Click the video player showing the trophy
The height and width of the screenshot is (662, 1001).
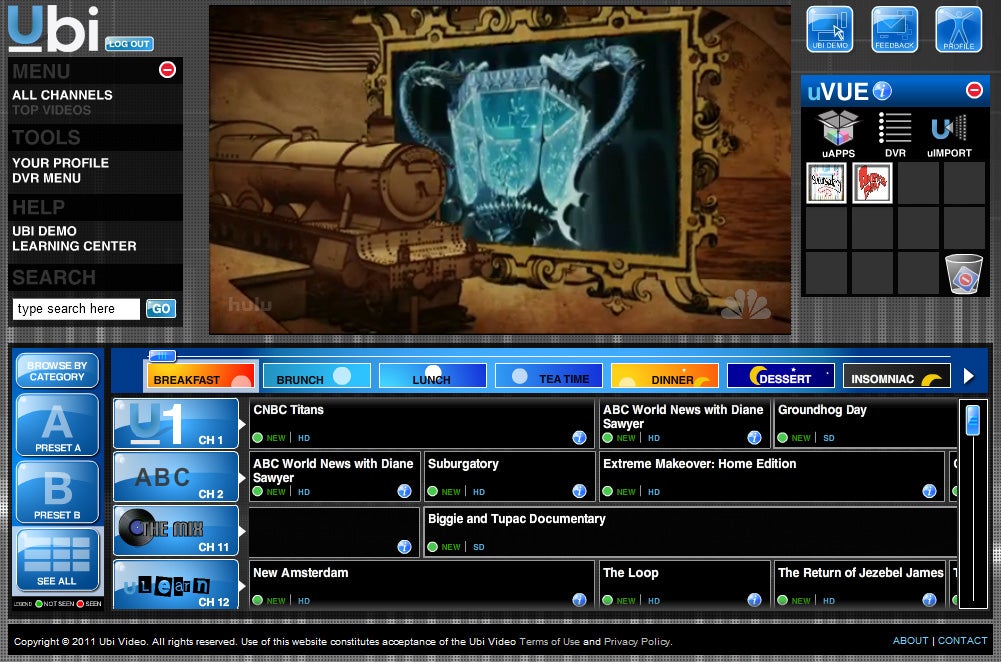tap(500, 170)
